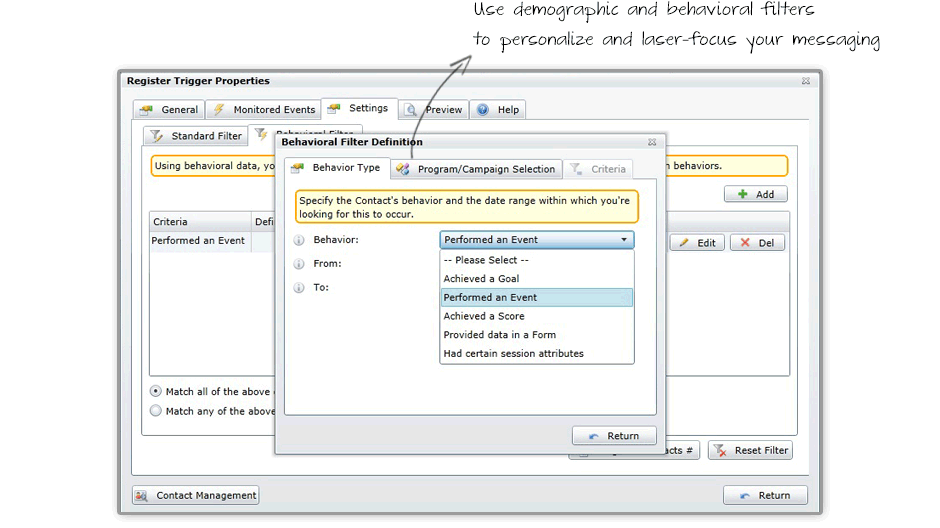Choose 'Achieved a Goal' from the list
Viewport: 940px width, 528px height.
point(481,279)
